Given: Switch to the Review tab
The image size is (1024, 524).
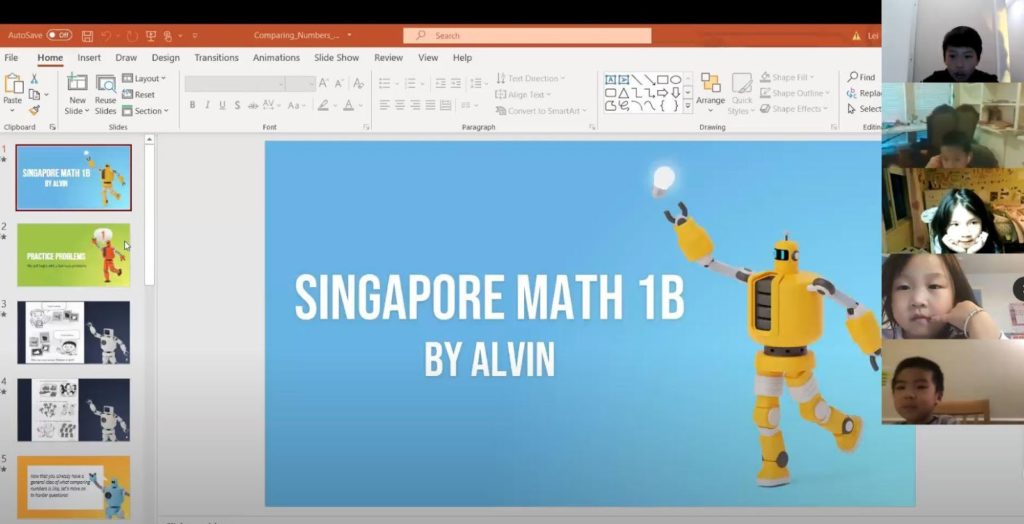Looking at the screenshot, I should [389, 57].
